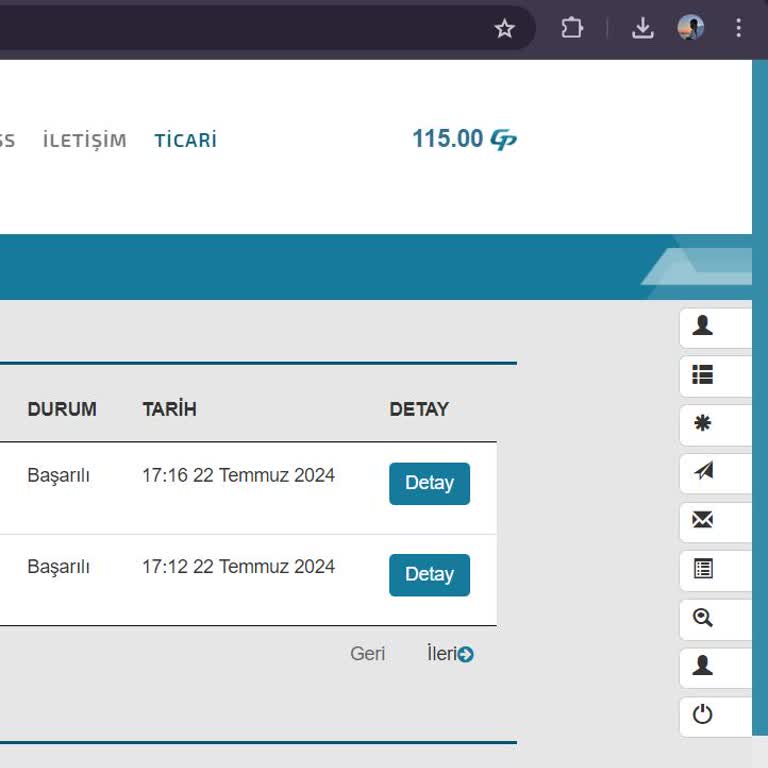The width and height of the screenshot is (768, 768).
Task: Click the first user profile sidebar icon
Action: click(702, 326)
